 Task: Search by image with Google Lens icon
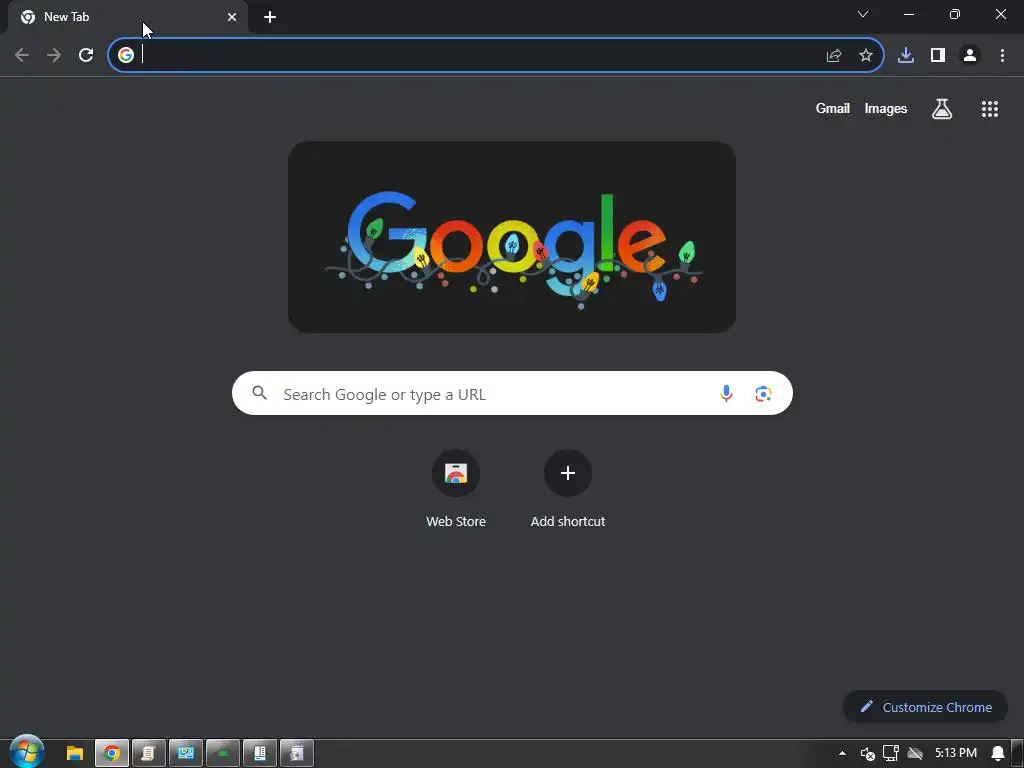pos(763,394)
